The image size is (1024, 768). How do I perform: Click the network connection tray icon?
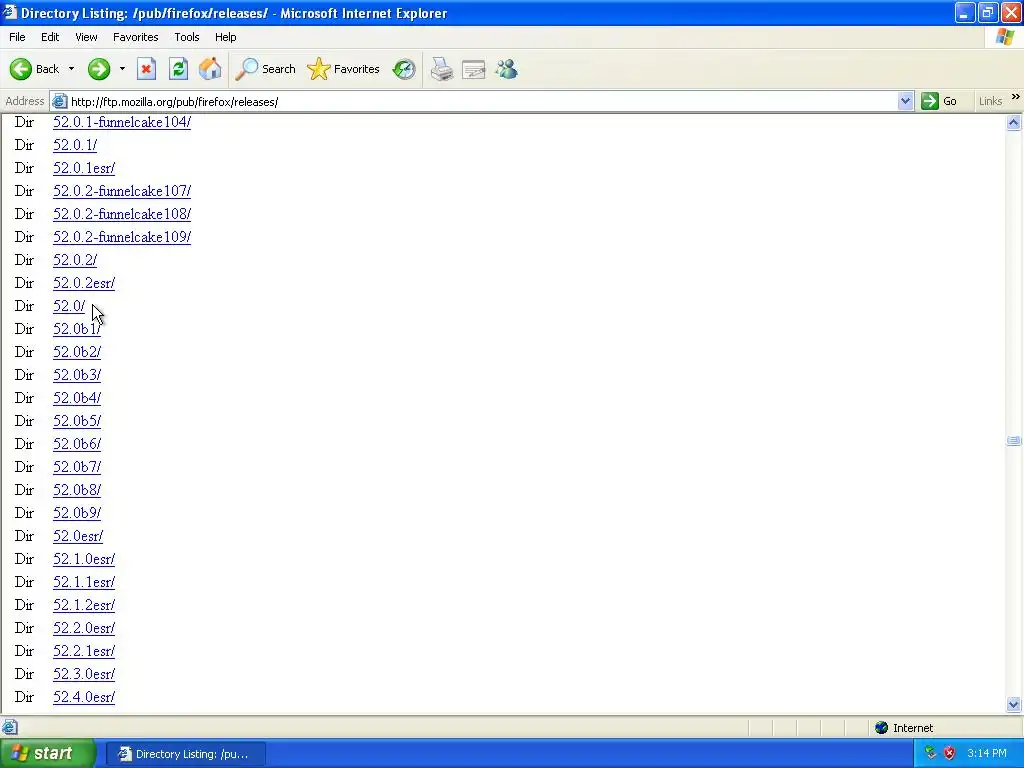pyautogui.click(x=931, y=753)
